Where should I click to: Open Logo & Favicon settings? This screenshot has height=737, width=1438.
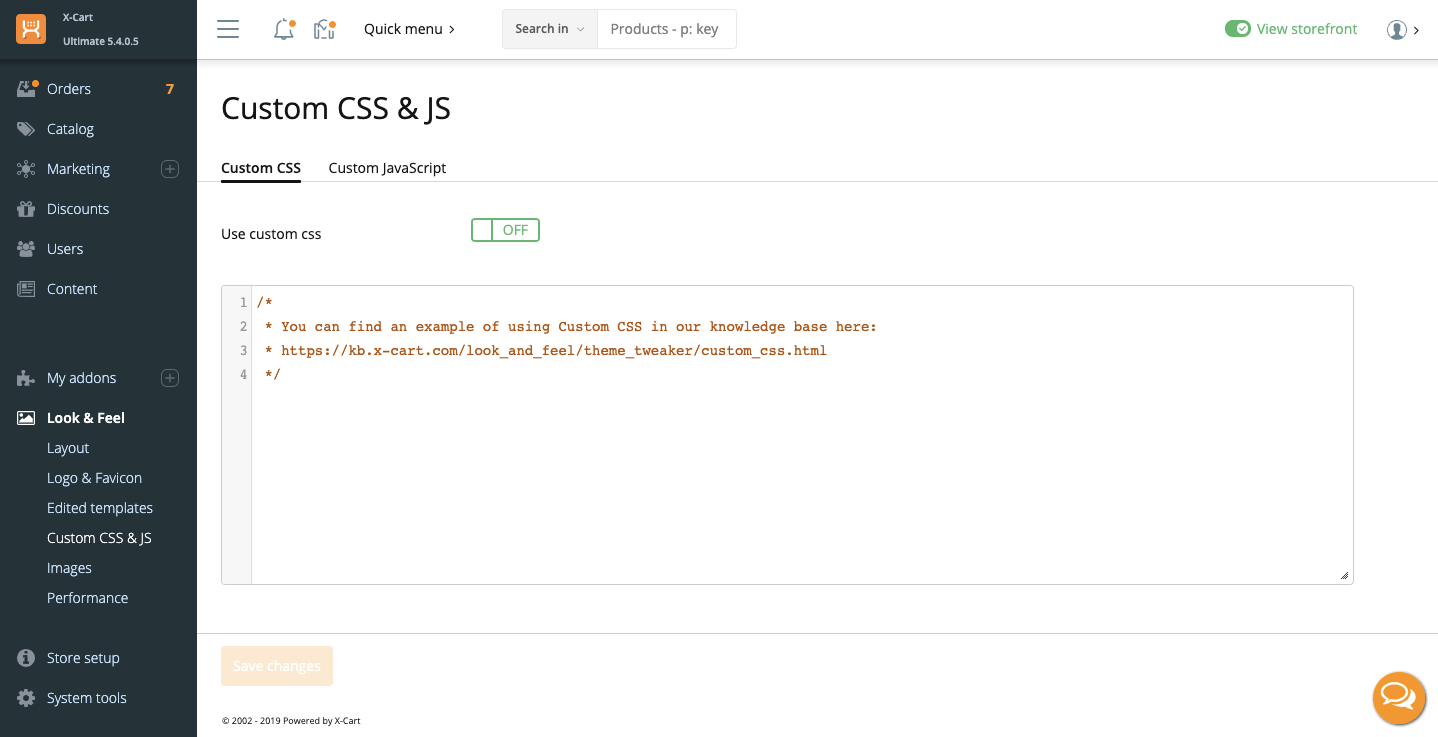[94, 478]
